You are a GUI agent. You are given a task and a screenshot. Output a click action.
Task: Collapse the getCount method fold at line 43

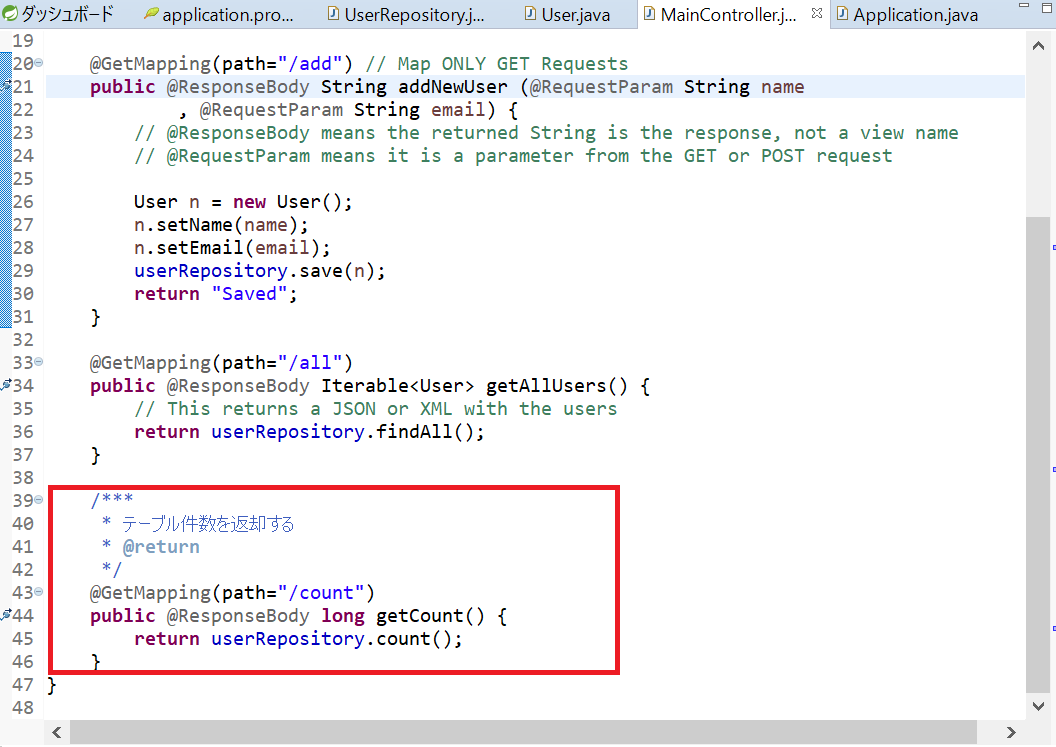tap(39, 592)
